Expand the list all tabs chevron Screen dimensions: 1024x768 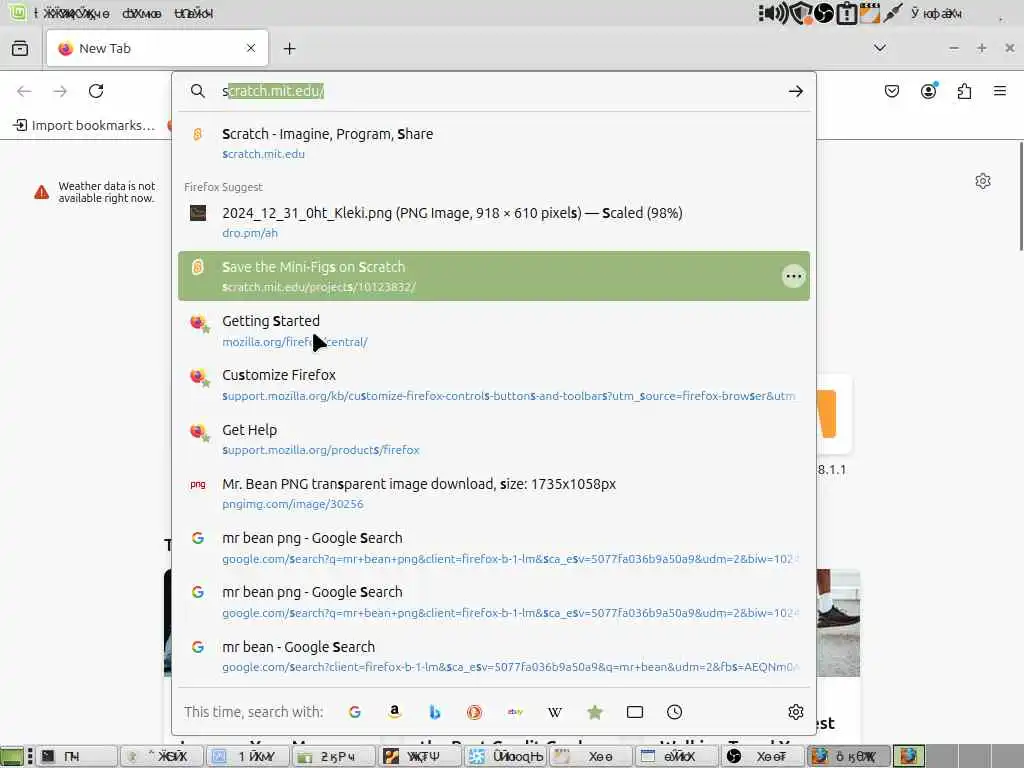[x=880, y=48]
